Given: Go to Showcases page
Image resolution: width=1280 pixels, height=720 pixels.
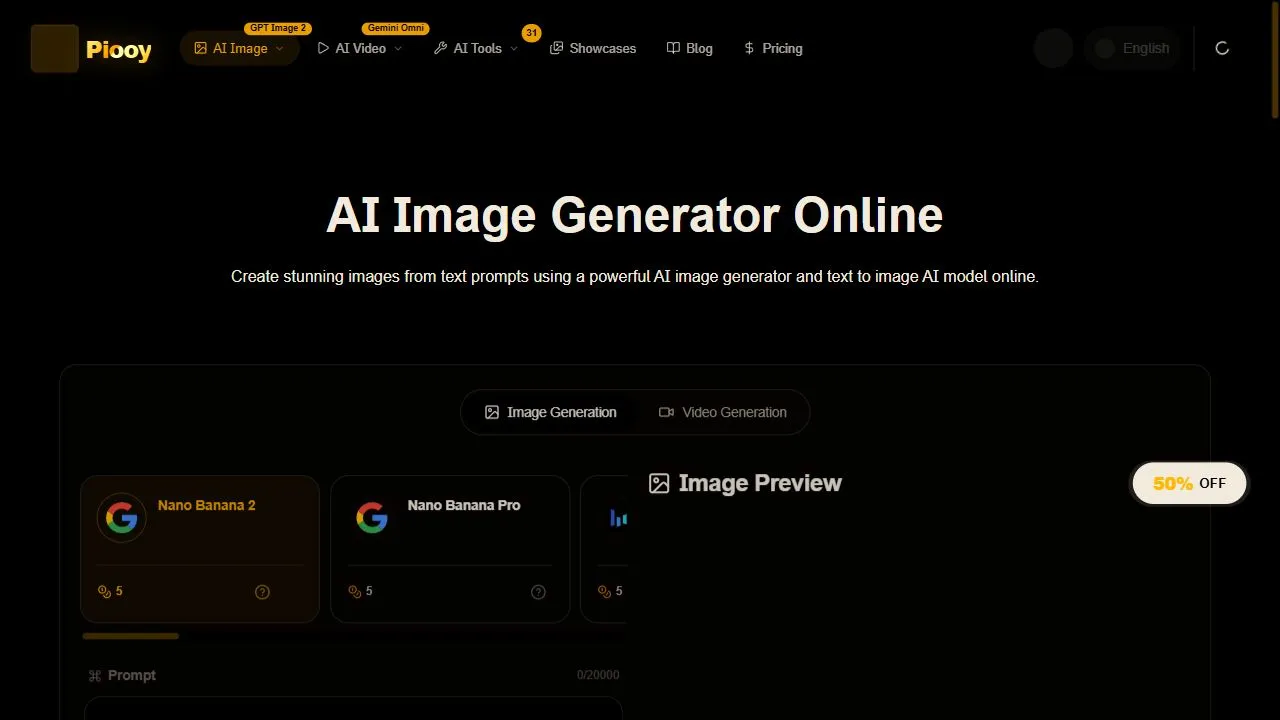Looking at the screenshot, I should click(593, 48).
